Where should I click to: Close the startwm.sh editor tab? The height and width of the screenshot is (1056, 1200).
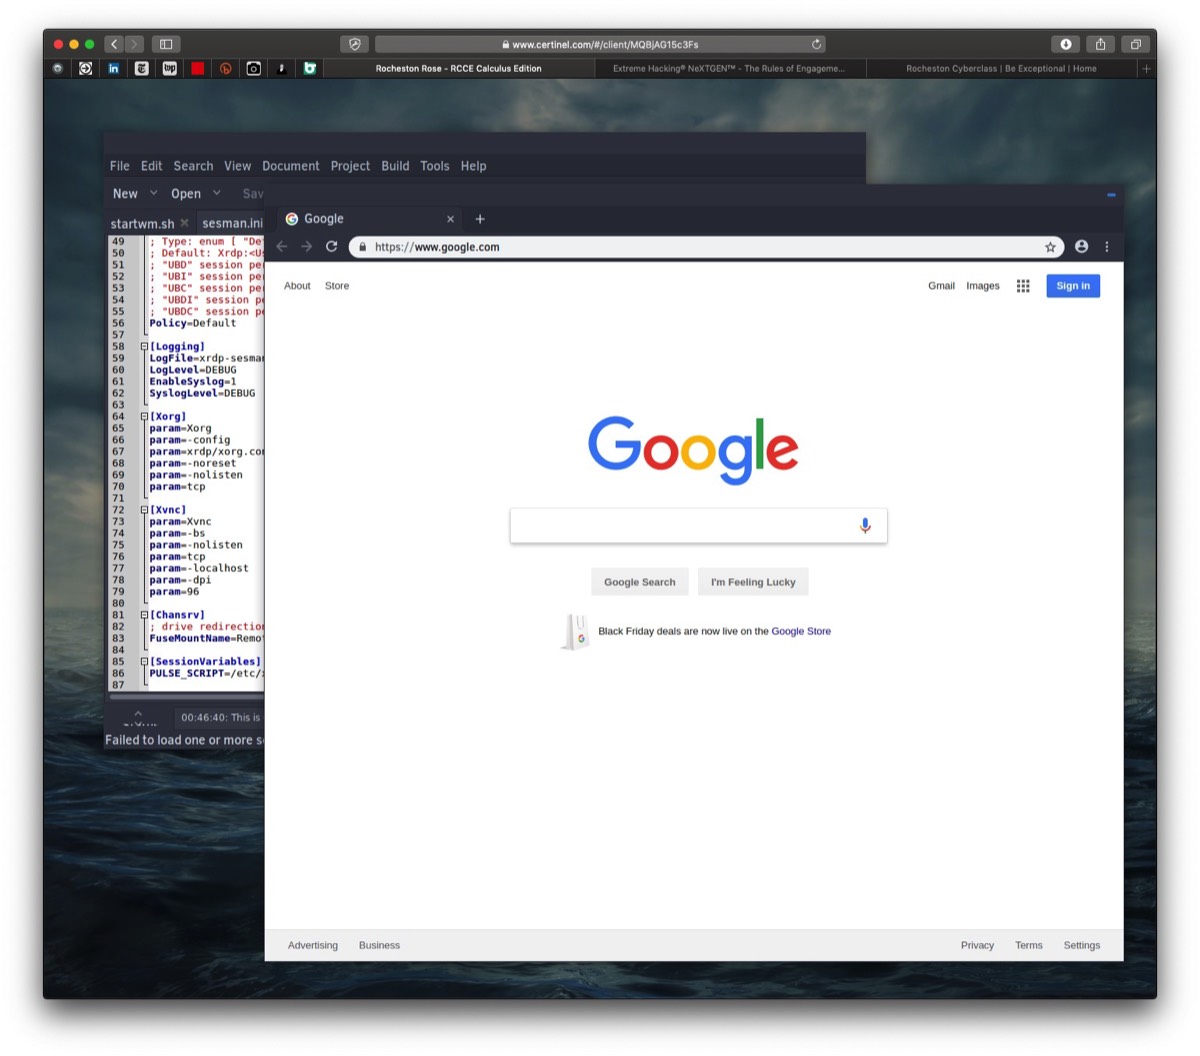tap(185, 223)
